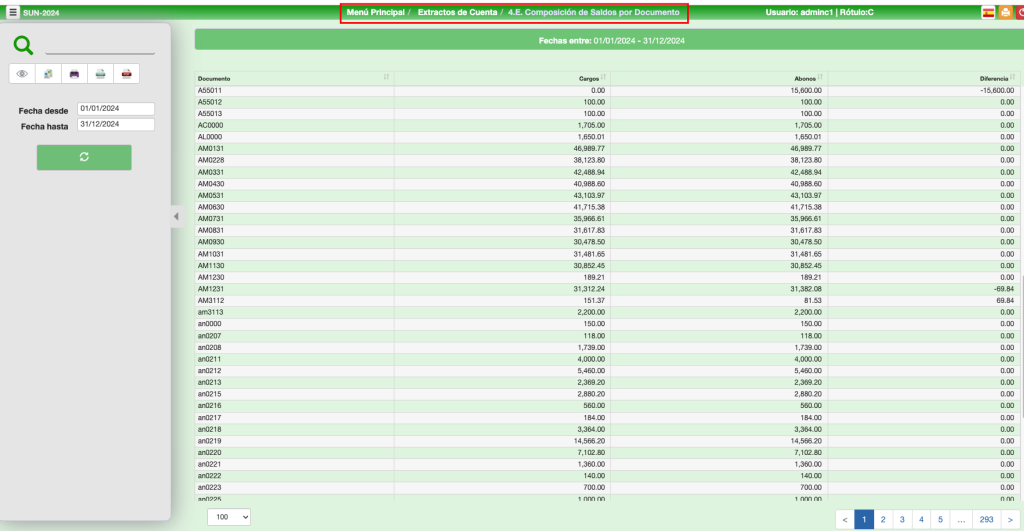Jump to last page 293
Image resolution: width=1024 pixels, height=531 pixels.
coord(986,519)
